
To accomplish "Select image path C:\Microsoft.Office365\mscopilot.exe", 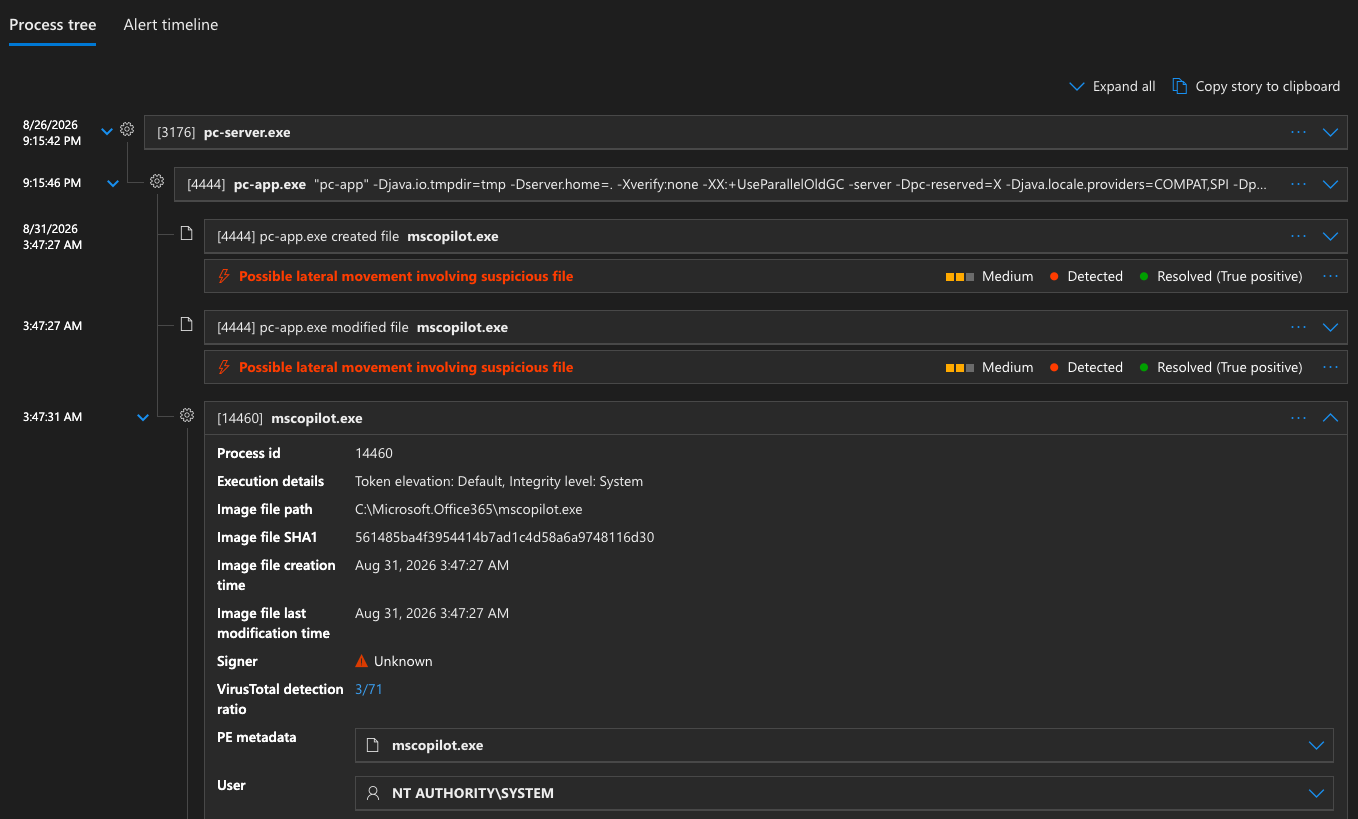I will pos(469,509).
